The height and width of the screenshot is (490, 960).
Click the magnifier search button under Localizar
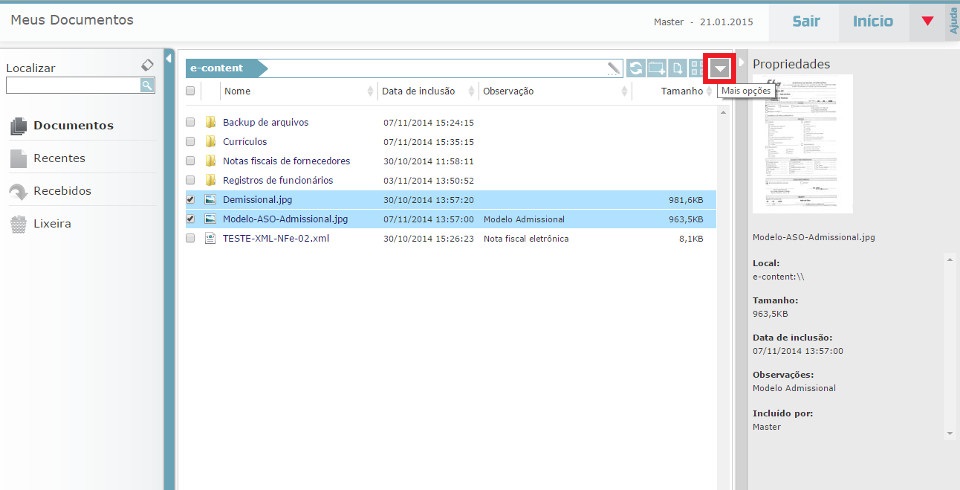[147, 86]
